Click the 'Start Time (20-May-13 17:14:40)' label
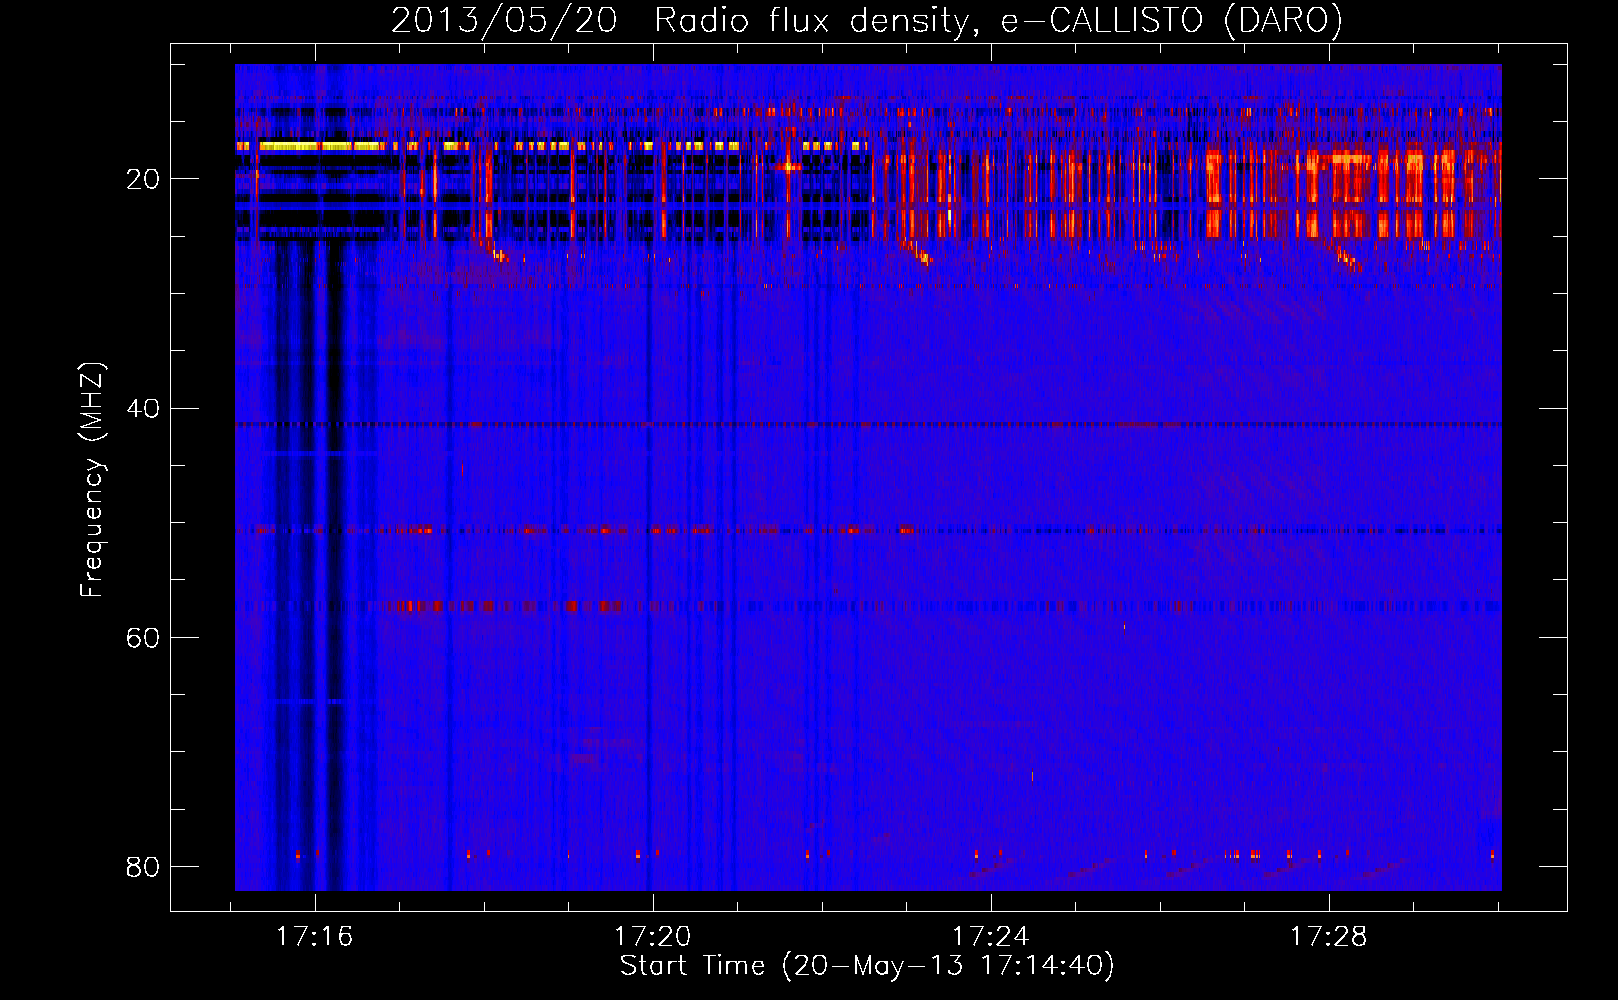1618x1000 pixels. tap(867, 966)
